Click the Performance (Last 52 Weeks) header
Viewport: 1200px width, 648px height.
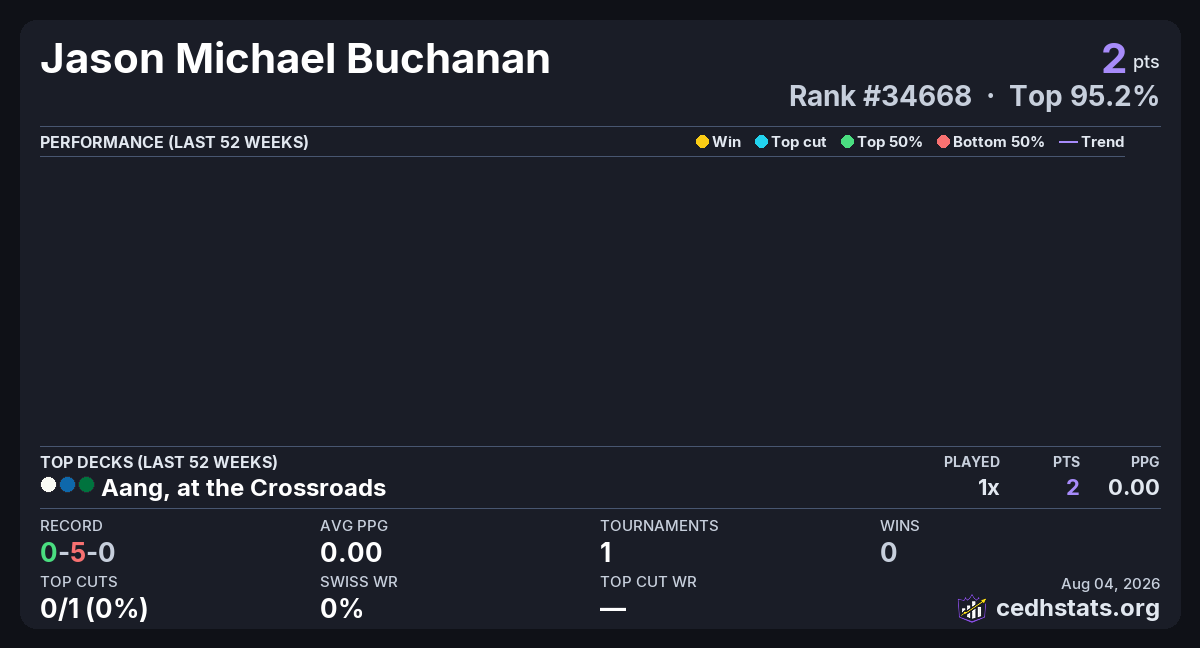(x=174, y=142)
